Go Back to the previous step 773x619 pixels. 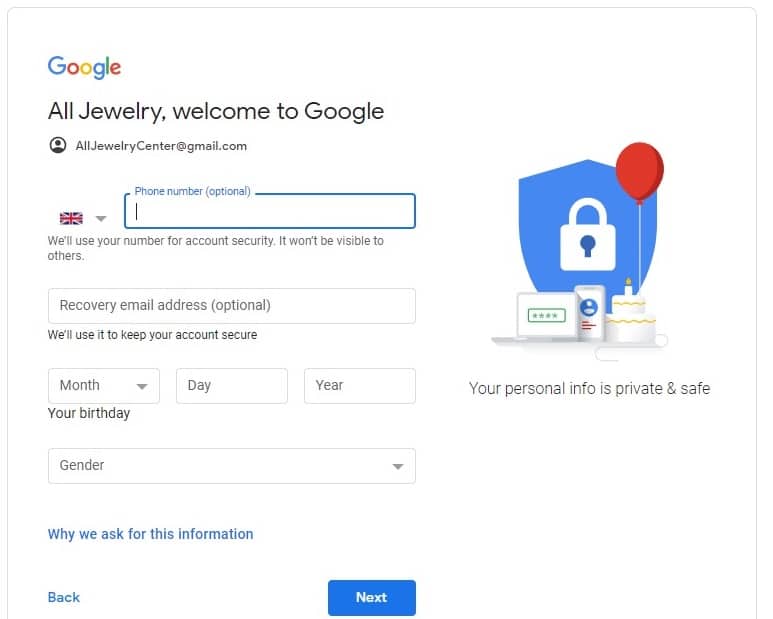(64, 597)
